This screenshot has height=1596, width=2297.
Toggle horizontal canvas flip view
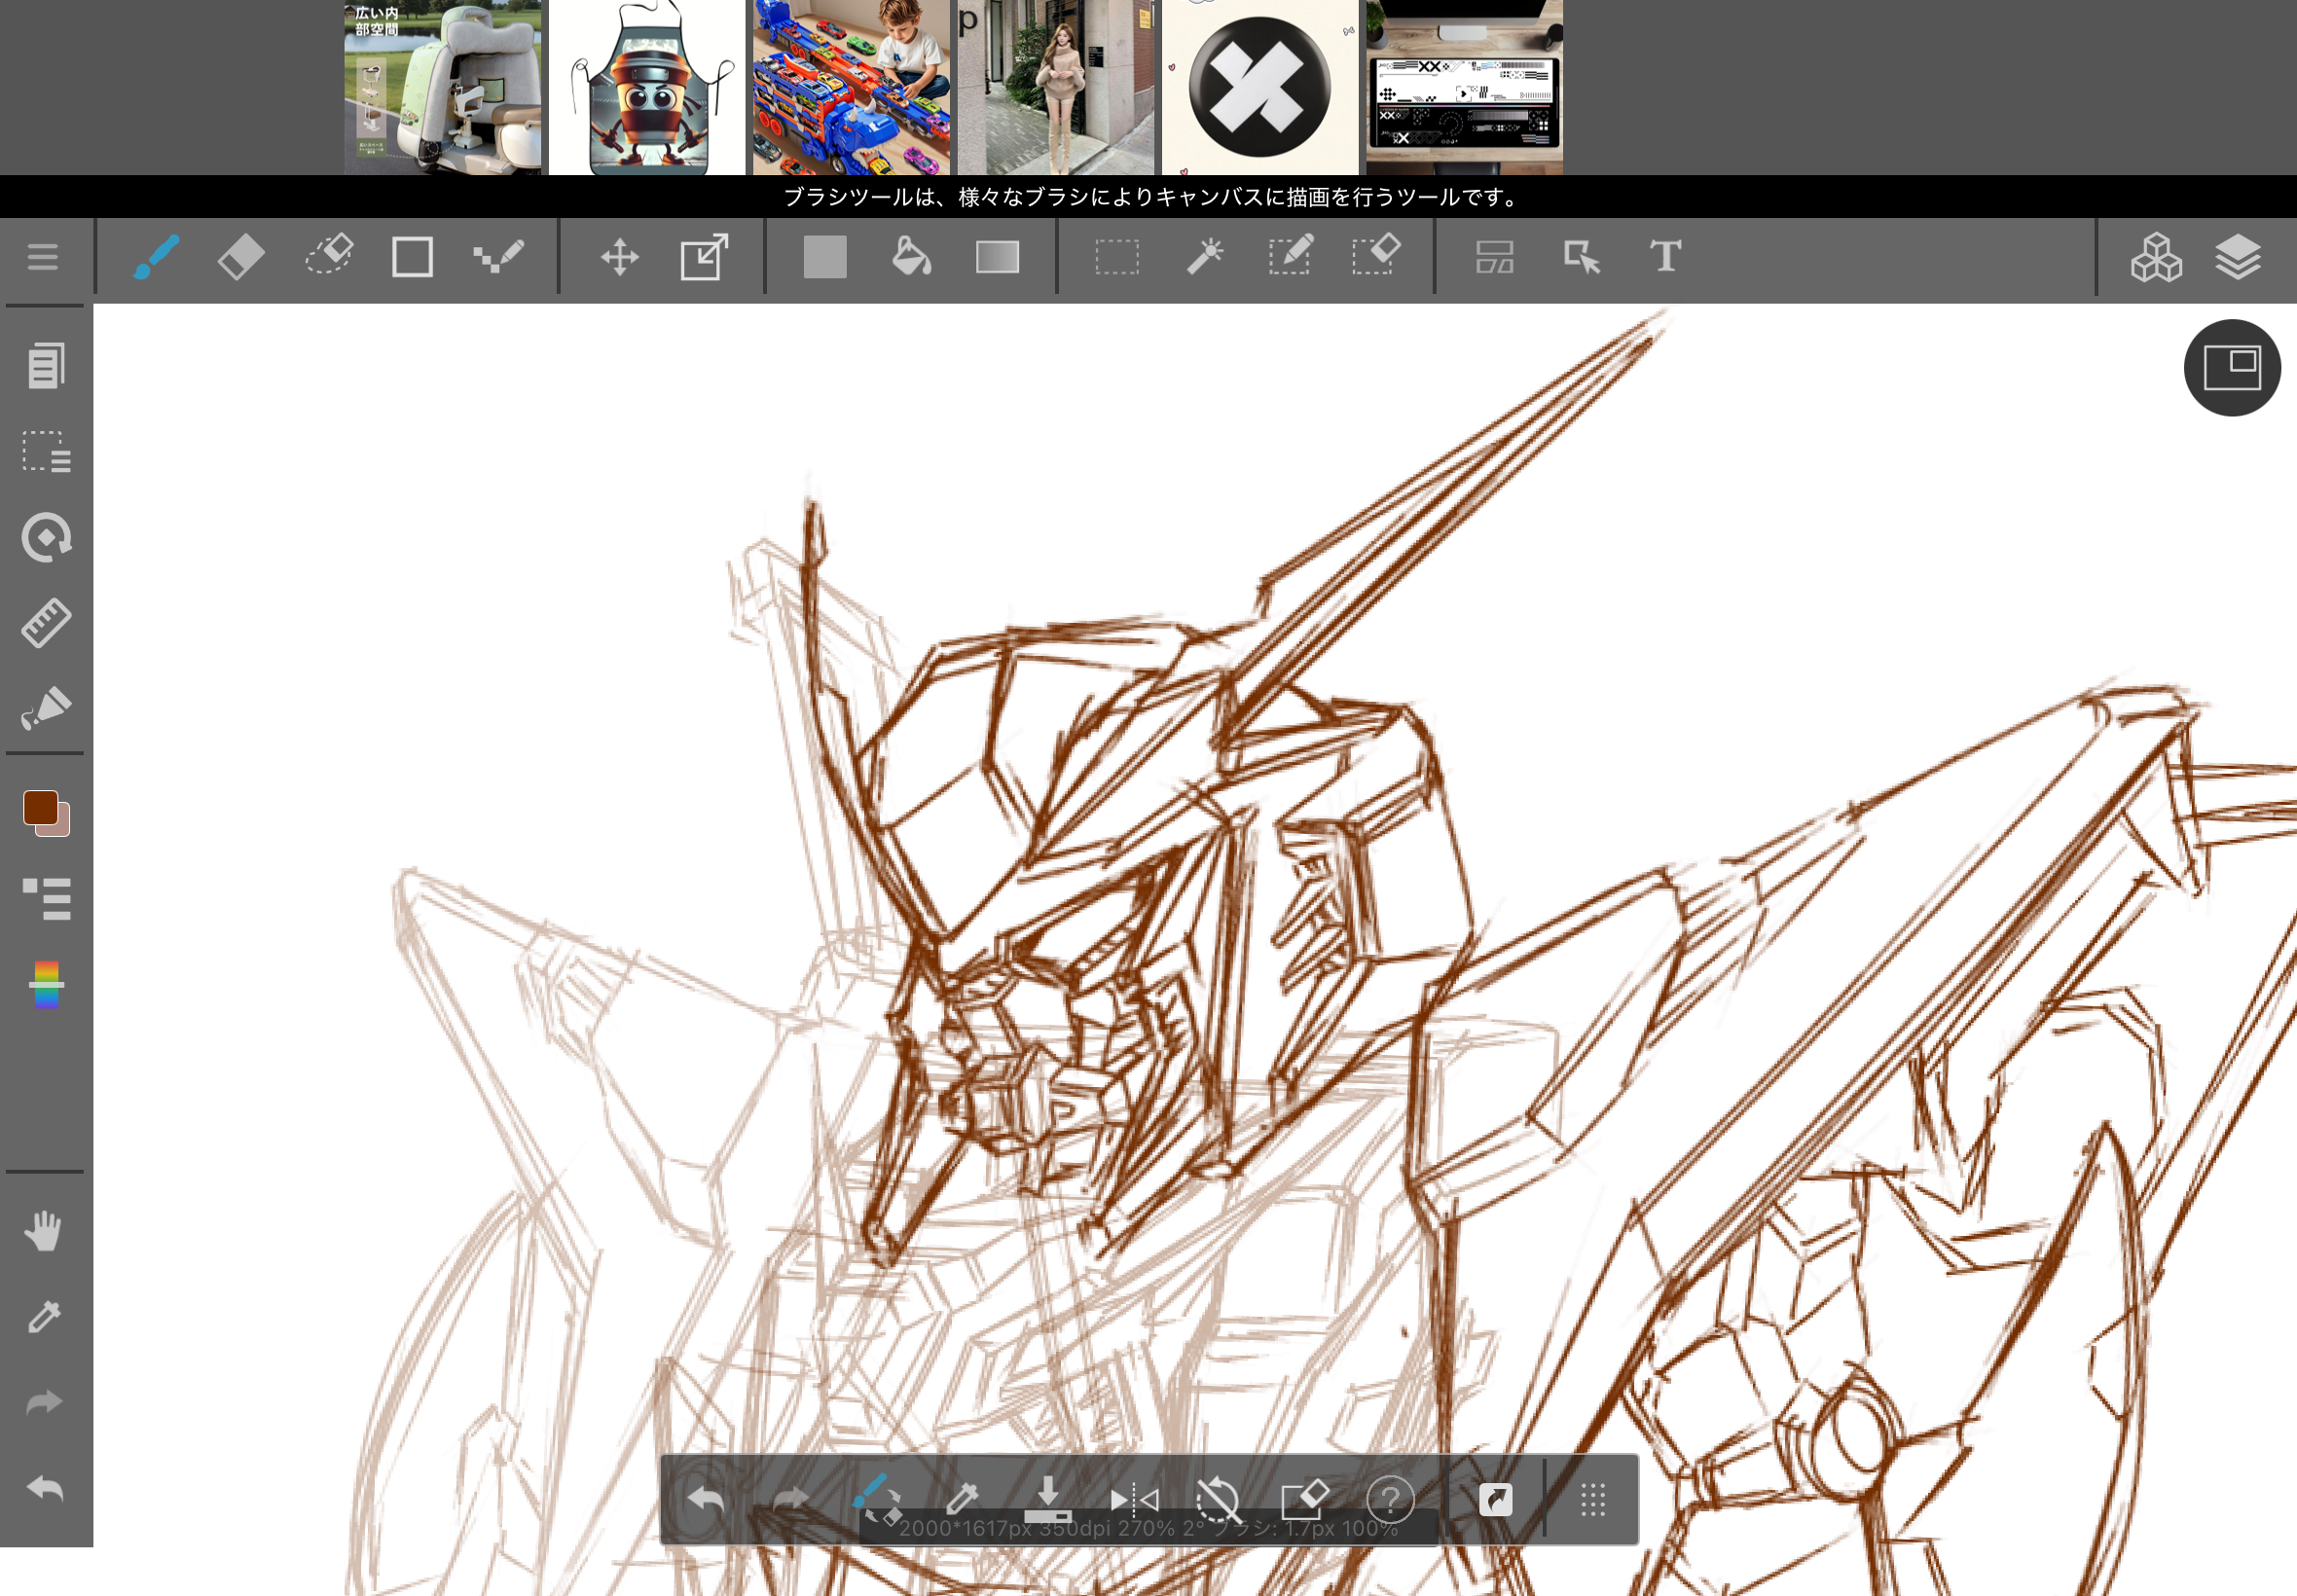point(1134,1499)
